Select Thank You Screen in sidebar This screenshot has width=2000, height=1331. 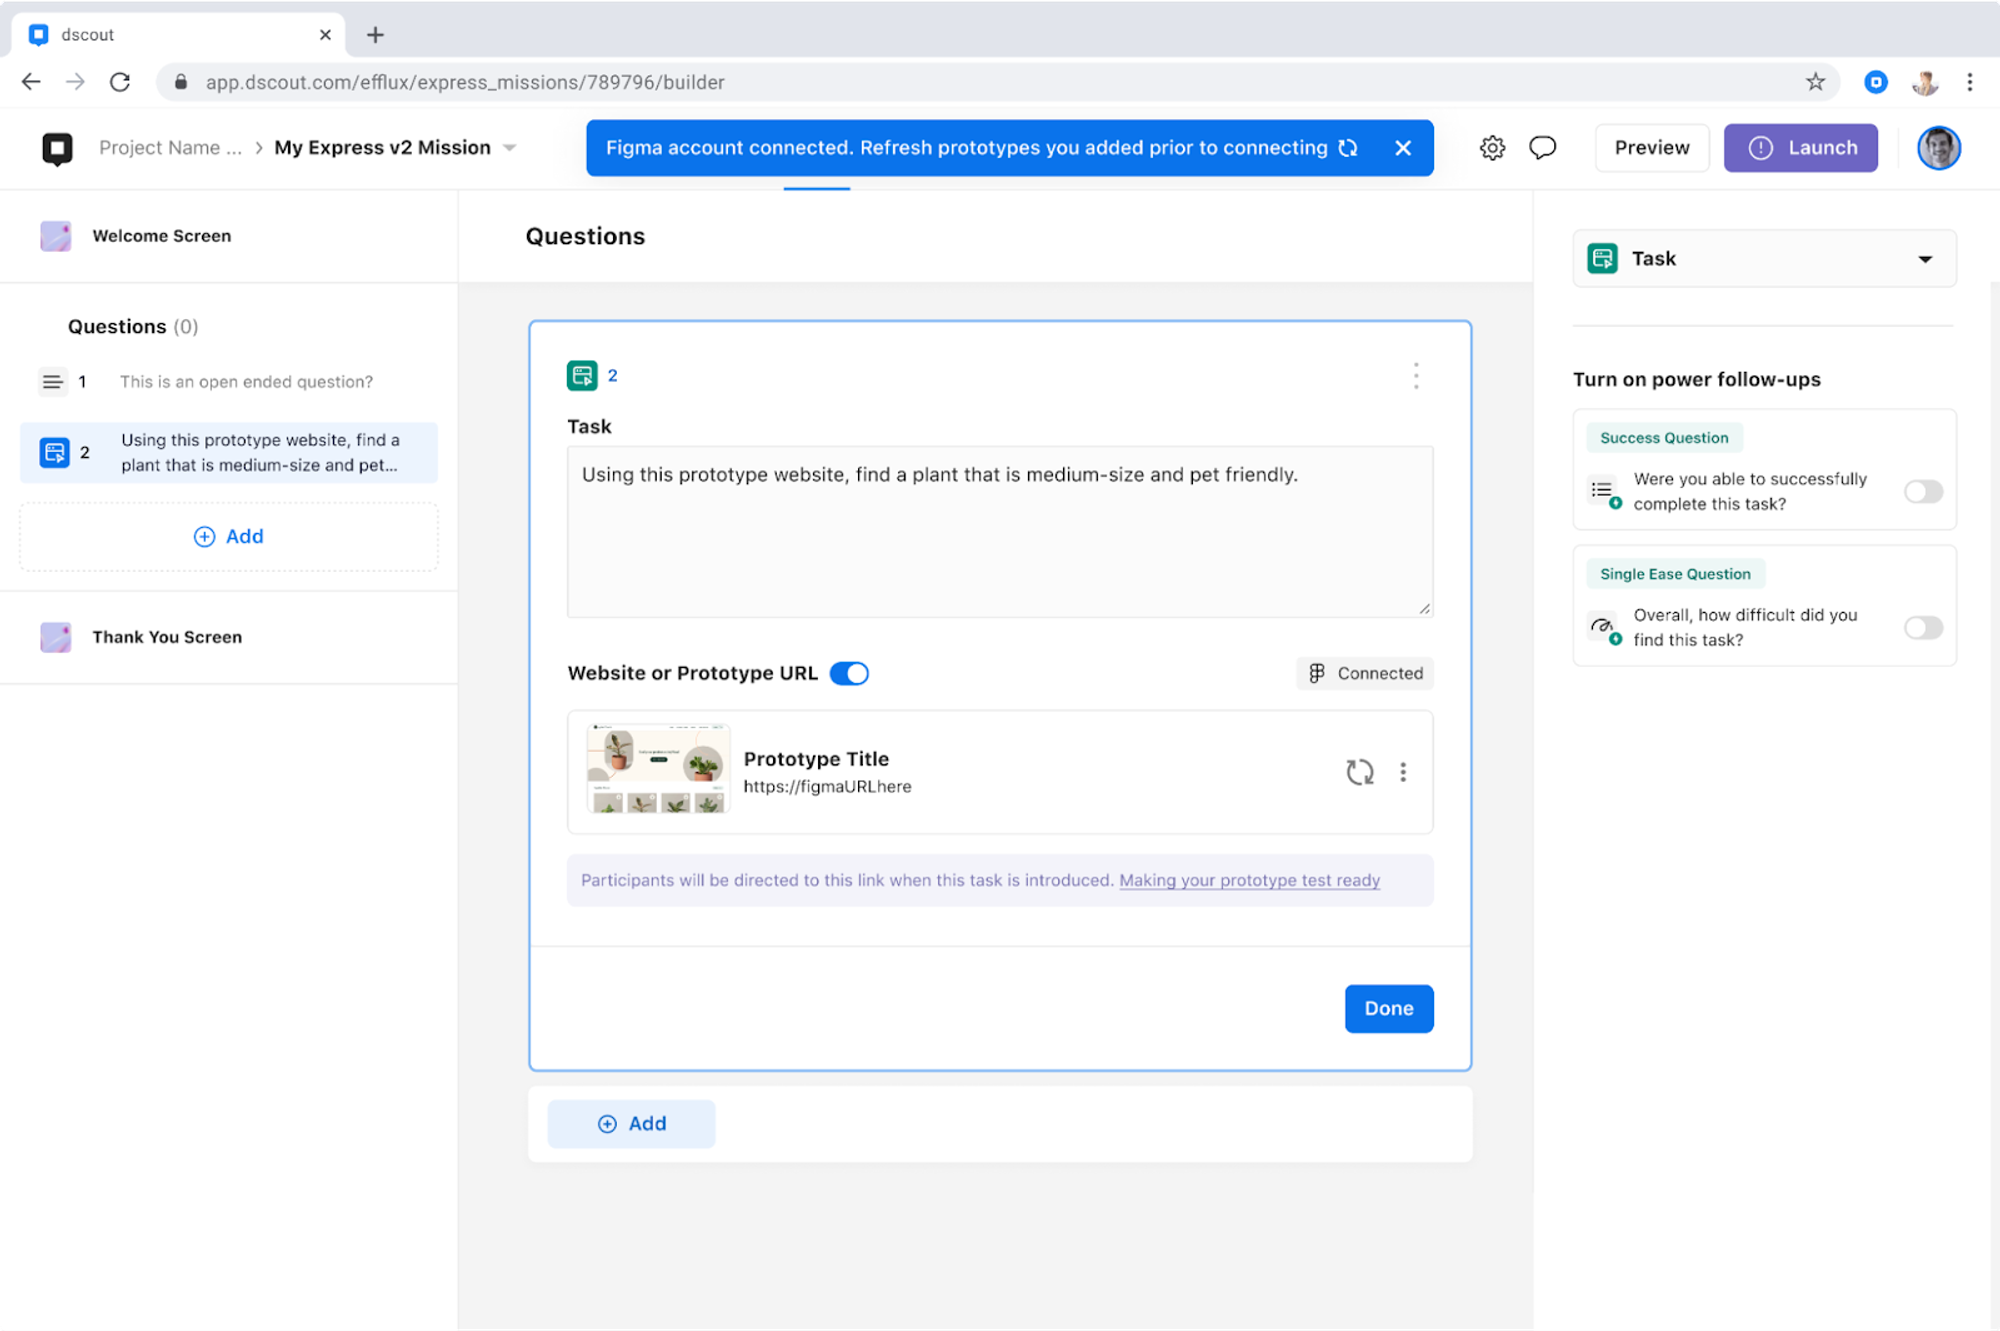[x=229, y=637]
